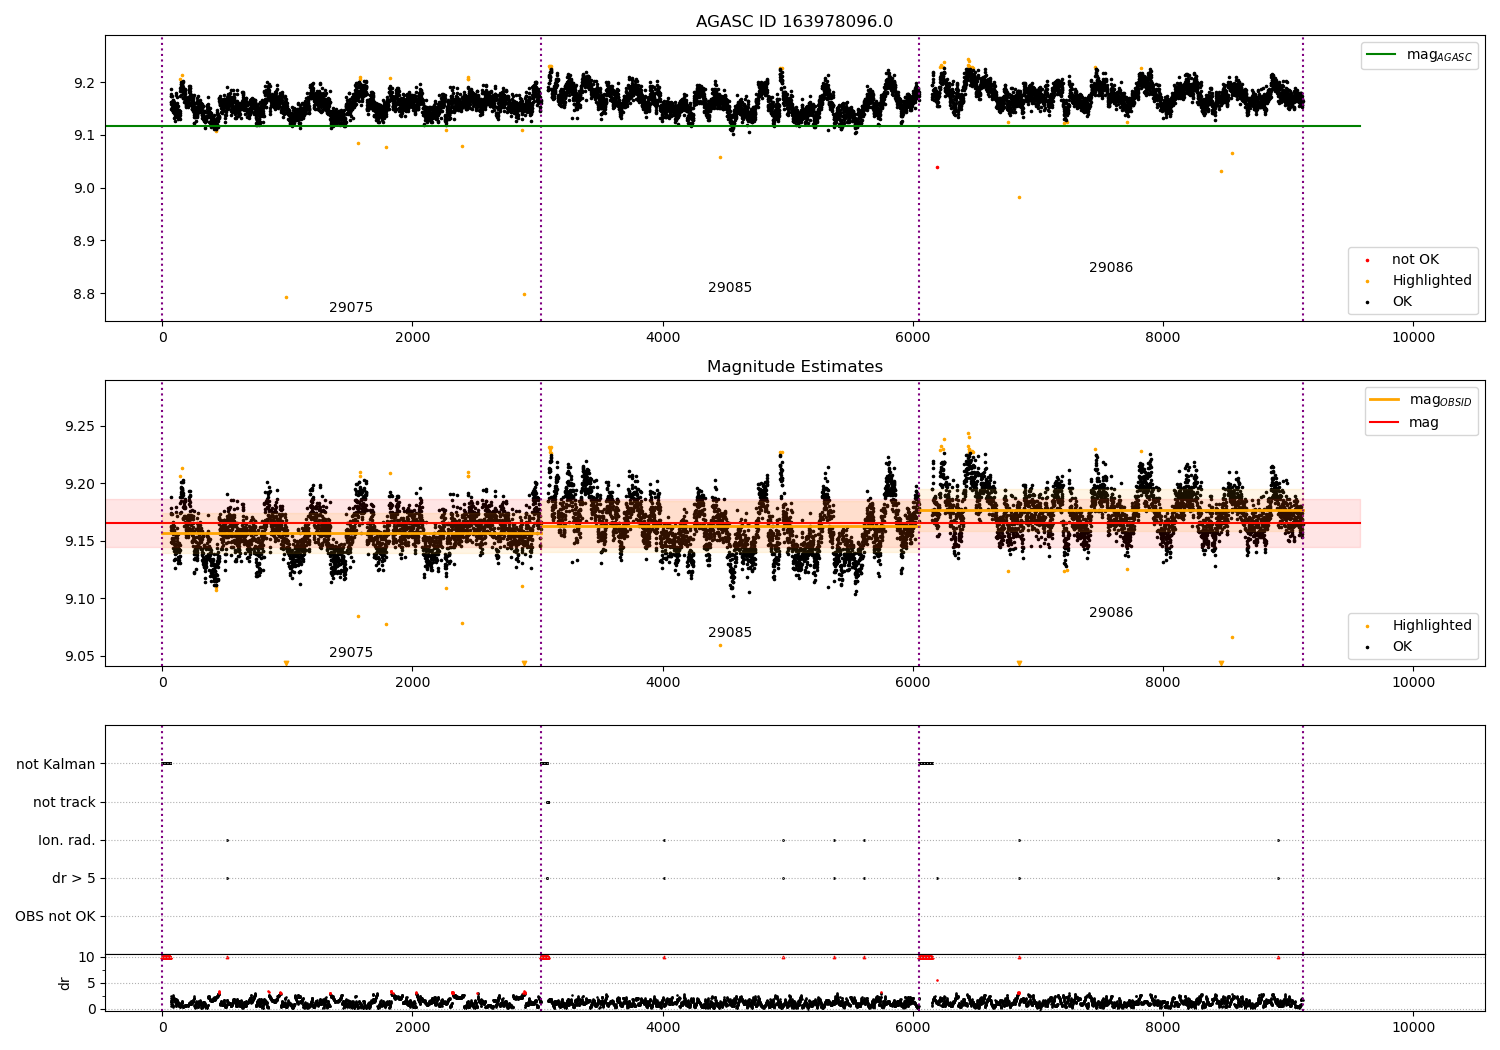Screen dimensions: 1500x1050
Task: Click the 6000 x-tick label under the bottom plot
Action: tap(913, 1028)
